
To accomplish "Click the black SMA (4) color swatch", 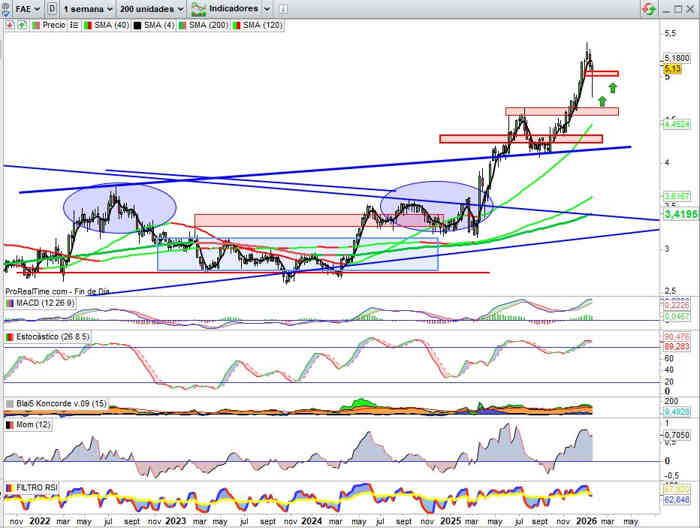I will (x=135, y=23).
